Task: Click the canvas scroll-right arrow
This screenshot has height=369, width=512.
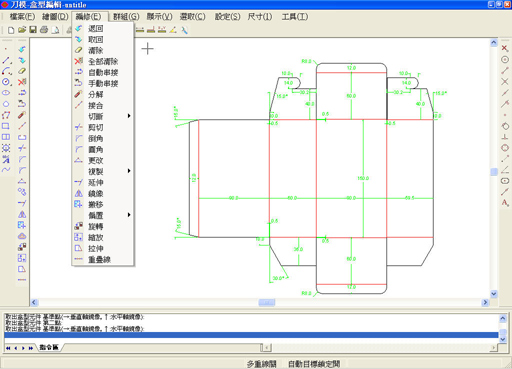Action: tap(485, 302)
